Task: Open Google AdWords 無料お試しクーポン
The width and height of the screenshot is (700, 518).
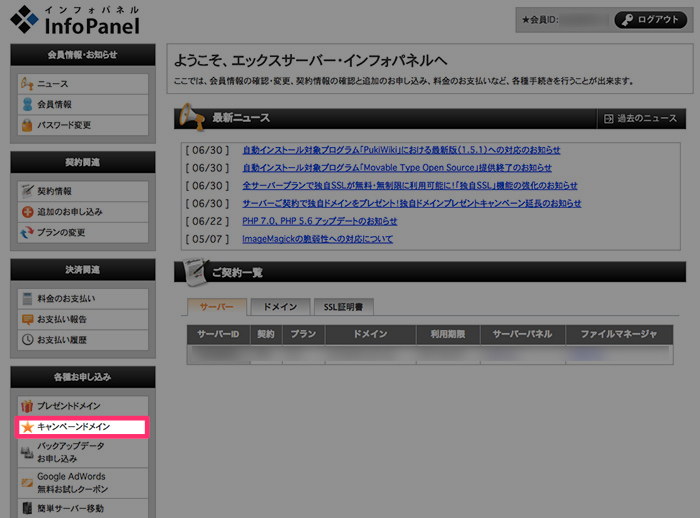Action: [83, 483]
